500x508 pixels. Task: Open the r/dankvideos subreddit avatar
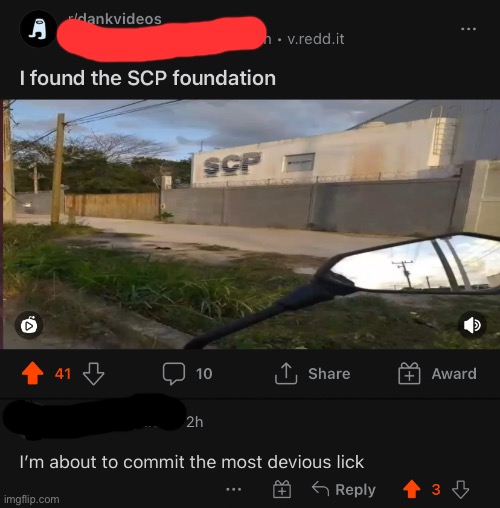[38, 29]
